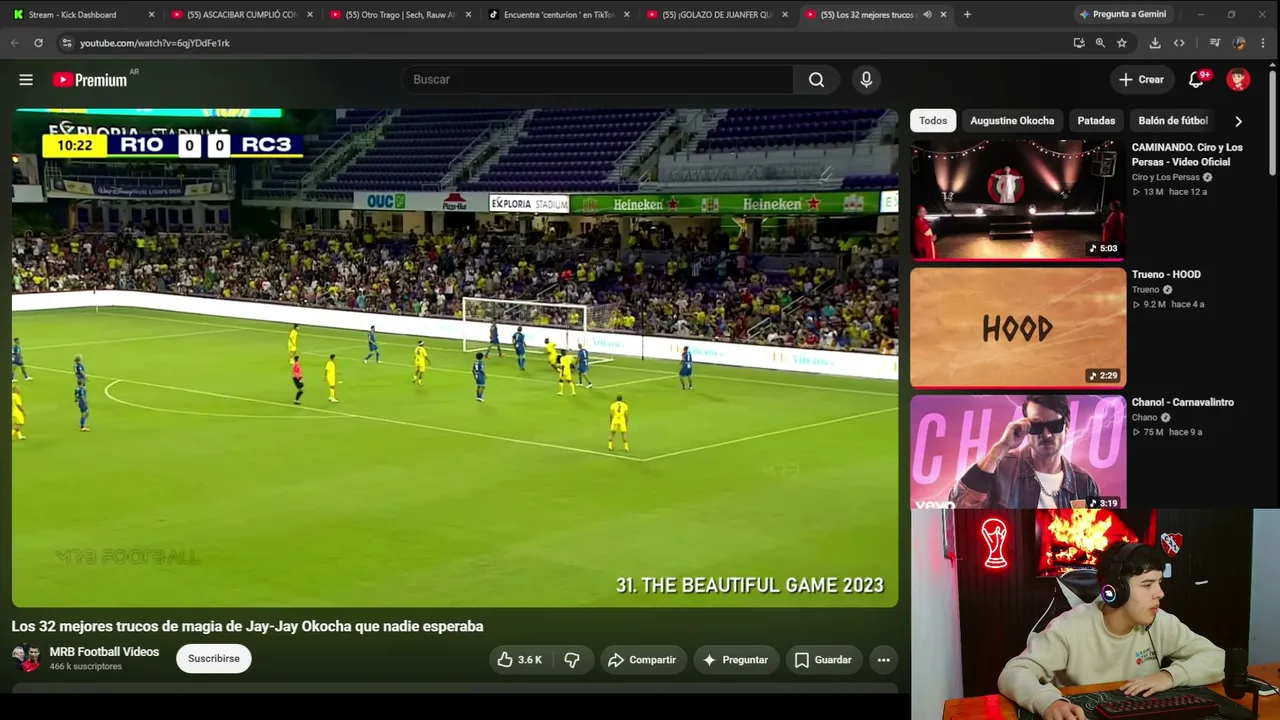
Task: Open the browser downloads icon
Action: pos(1155,43)
